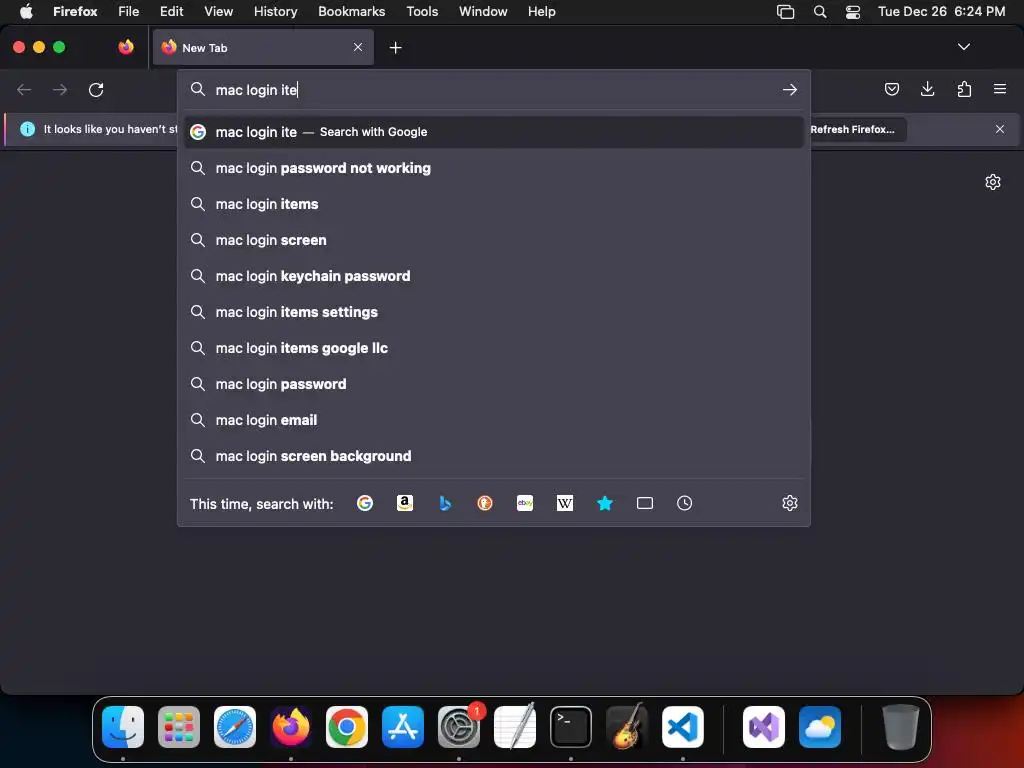Pick suggestion 'mac login keychain password'
The width and height of the screenshot is (1024, 768).
[x=493, y=276]
